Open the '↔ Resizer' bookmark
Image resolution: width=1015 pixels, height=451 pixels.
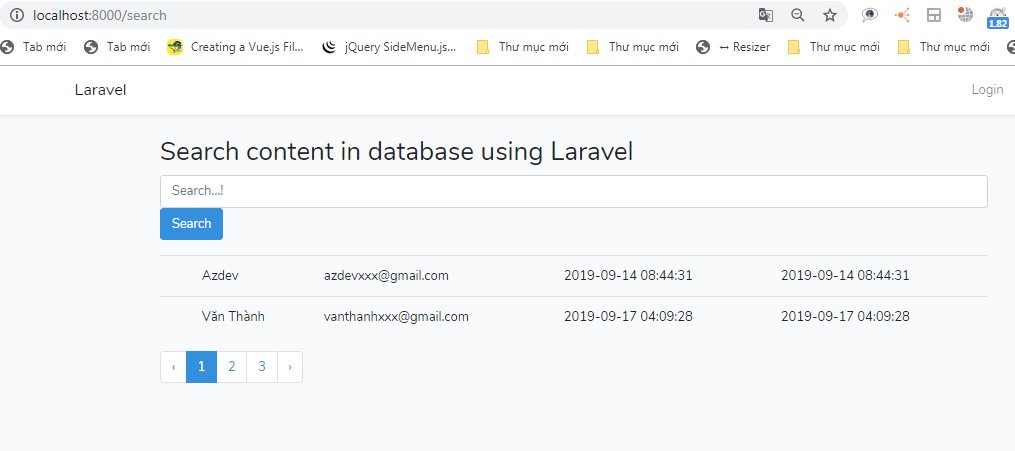[x=733, y=47]
